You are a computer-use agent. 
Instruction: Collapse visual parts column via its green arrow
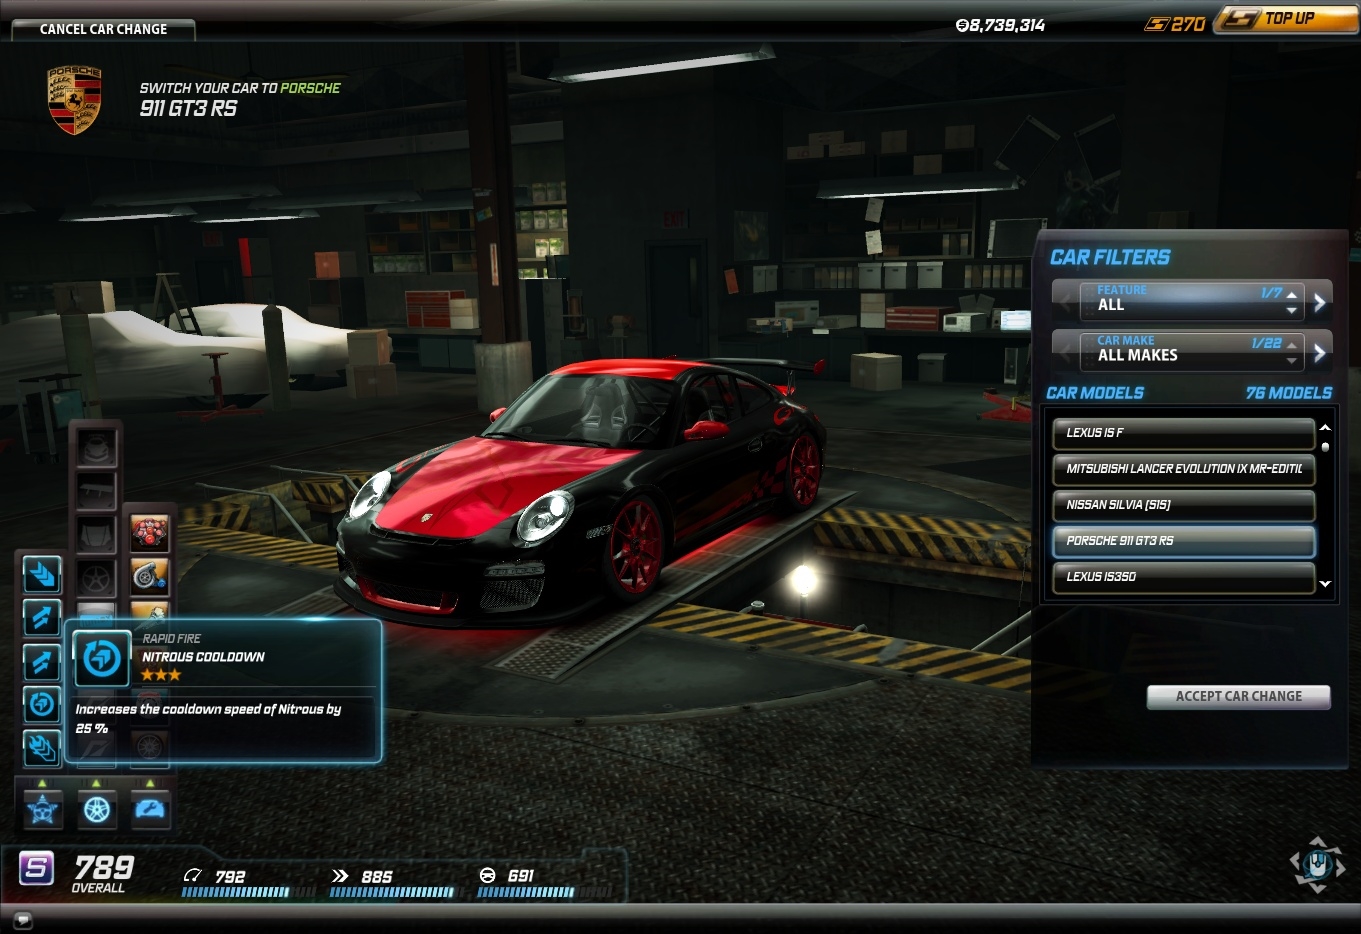pos(96,783)
